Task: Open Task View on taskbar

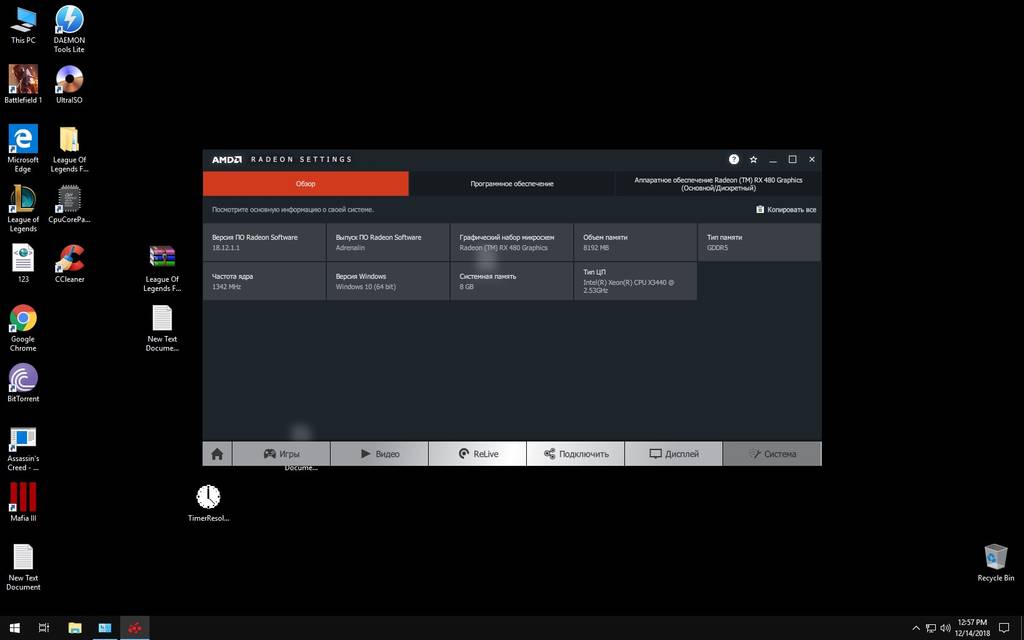Action: point(44,628)
